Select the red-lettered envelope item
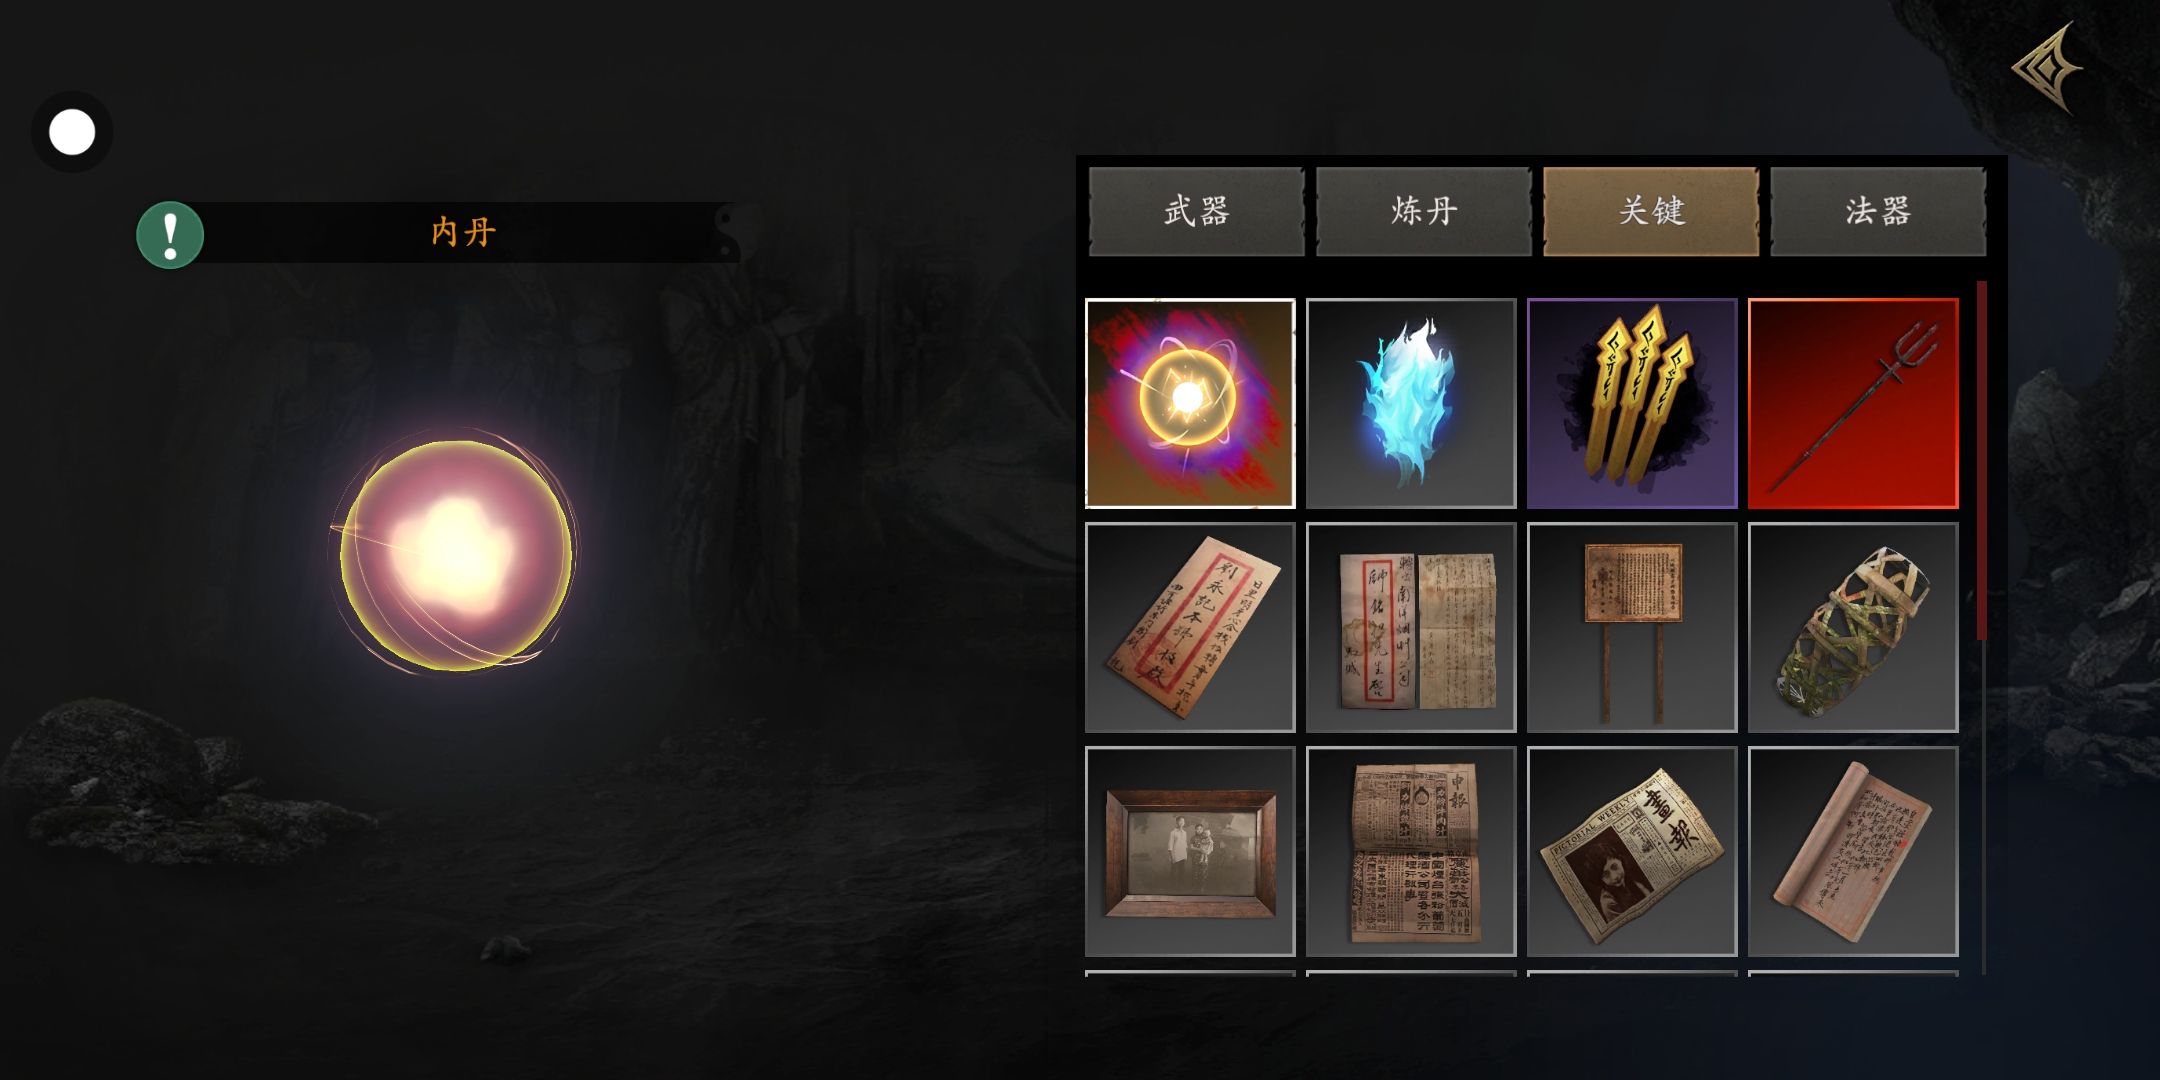The height and width of the screenshot is (1080, 2160). point(1190,627)
